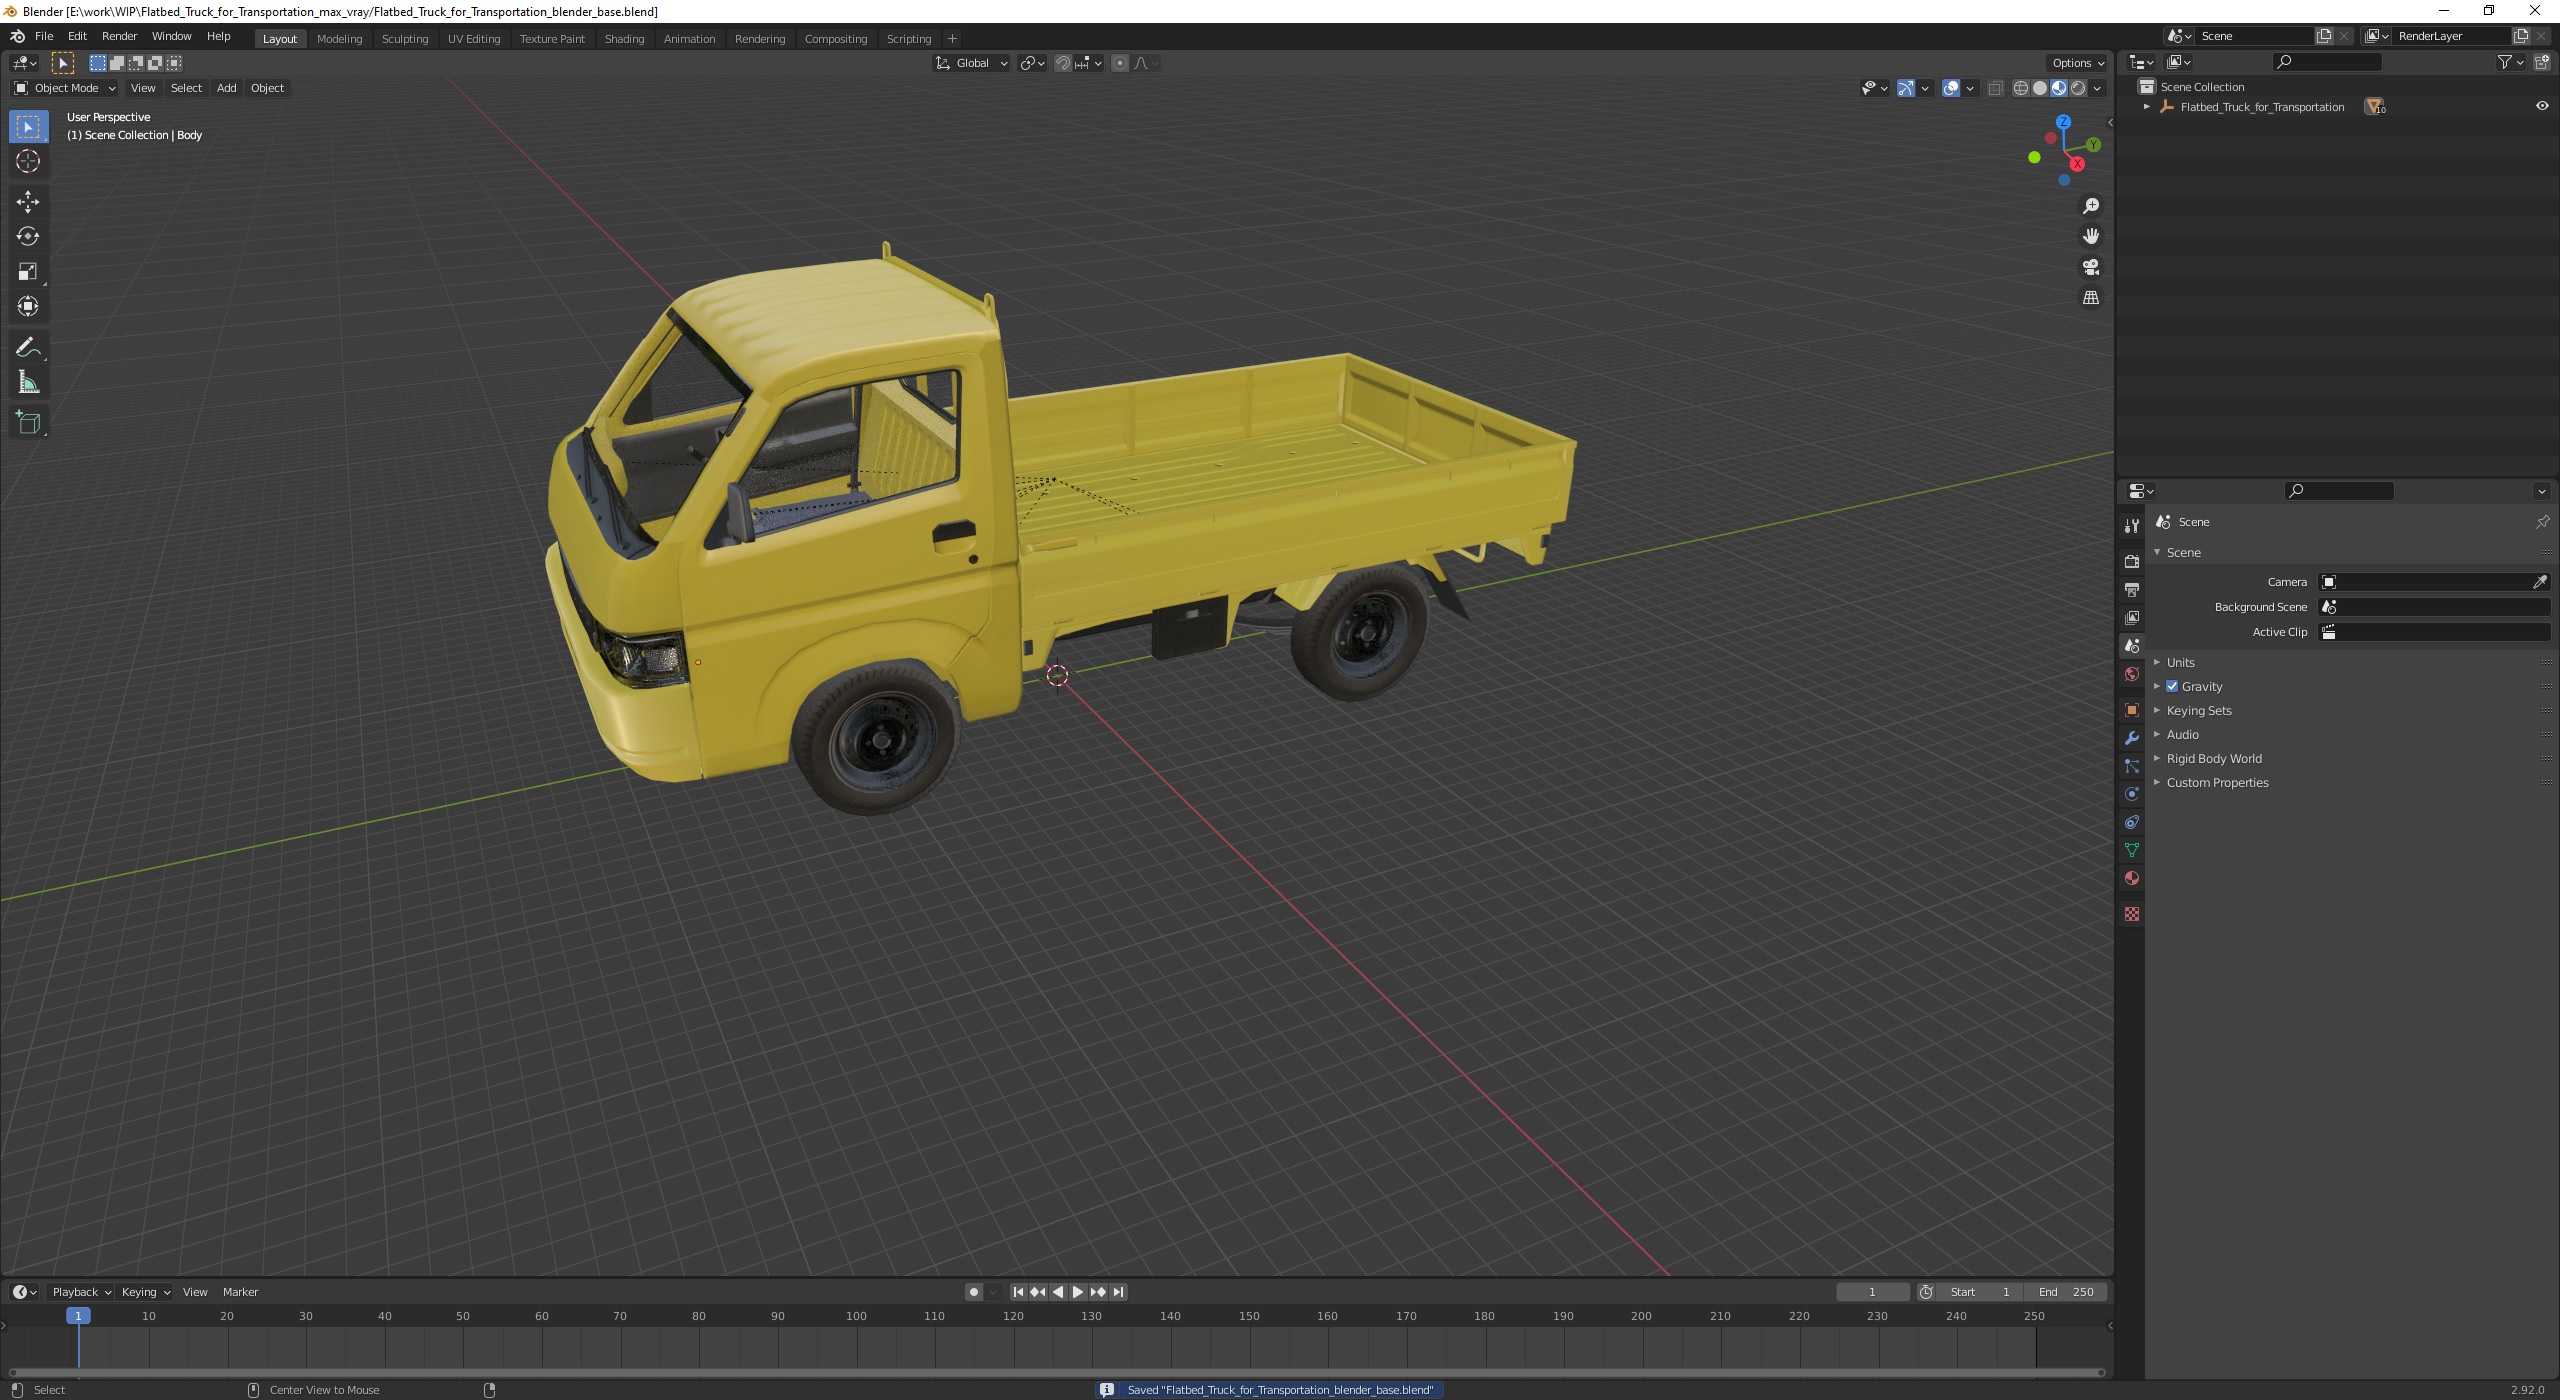The image size is (2560, 1400).
Task: Toggle viewport overlays display
Action: [1951, 88]
